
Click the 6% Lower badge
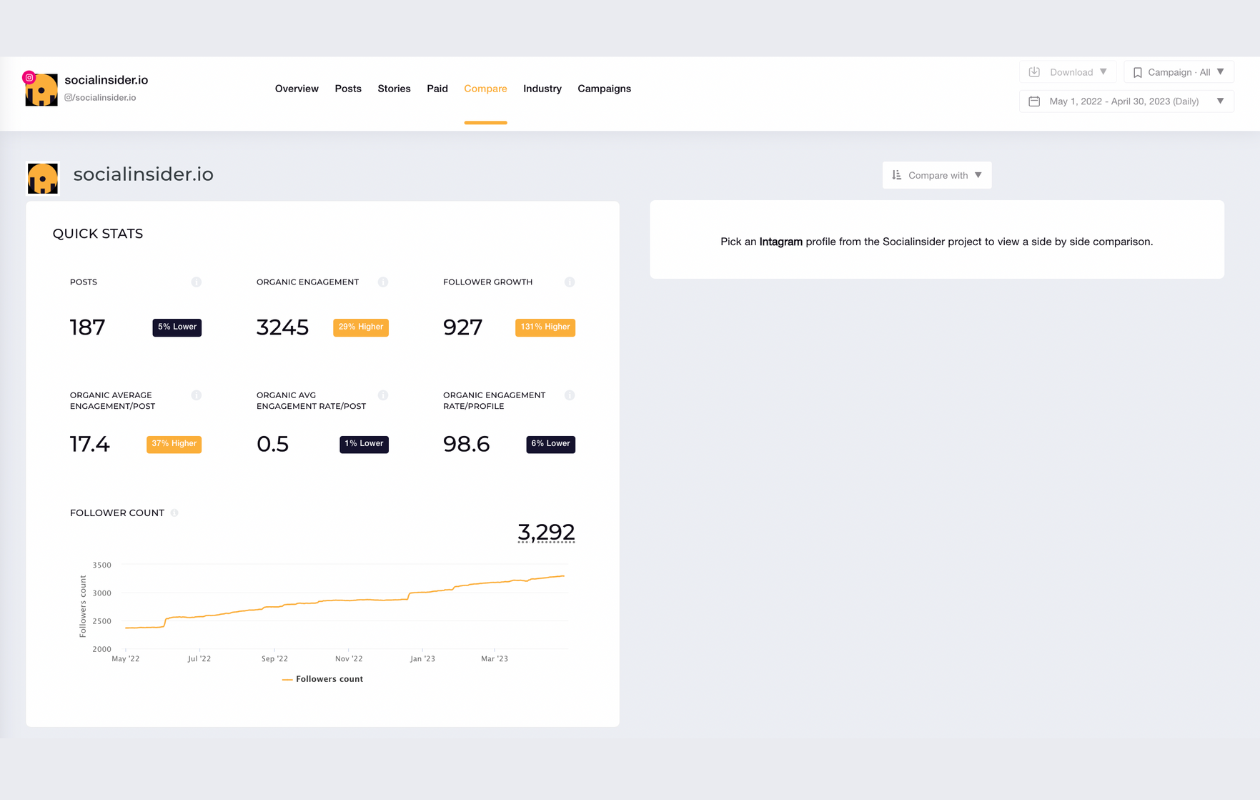(x=551, y=444)
